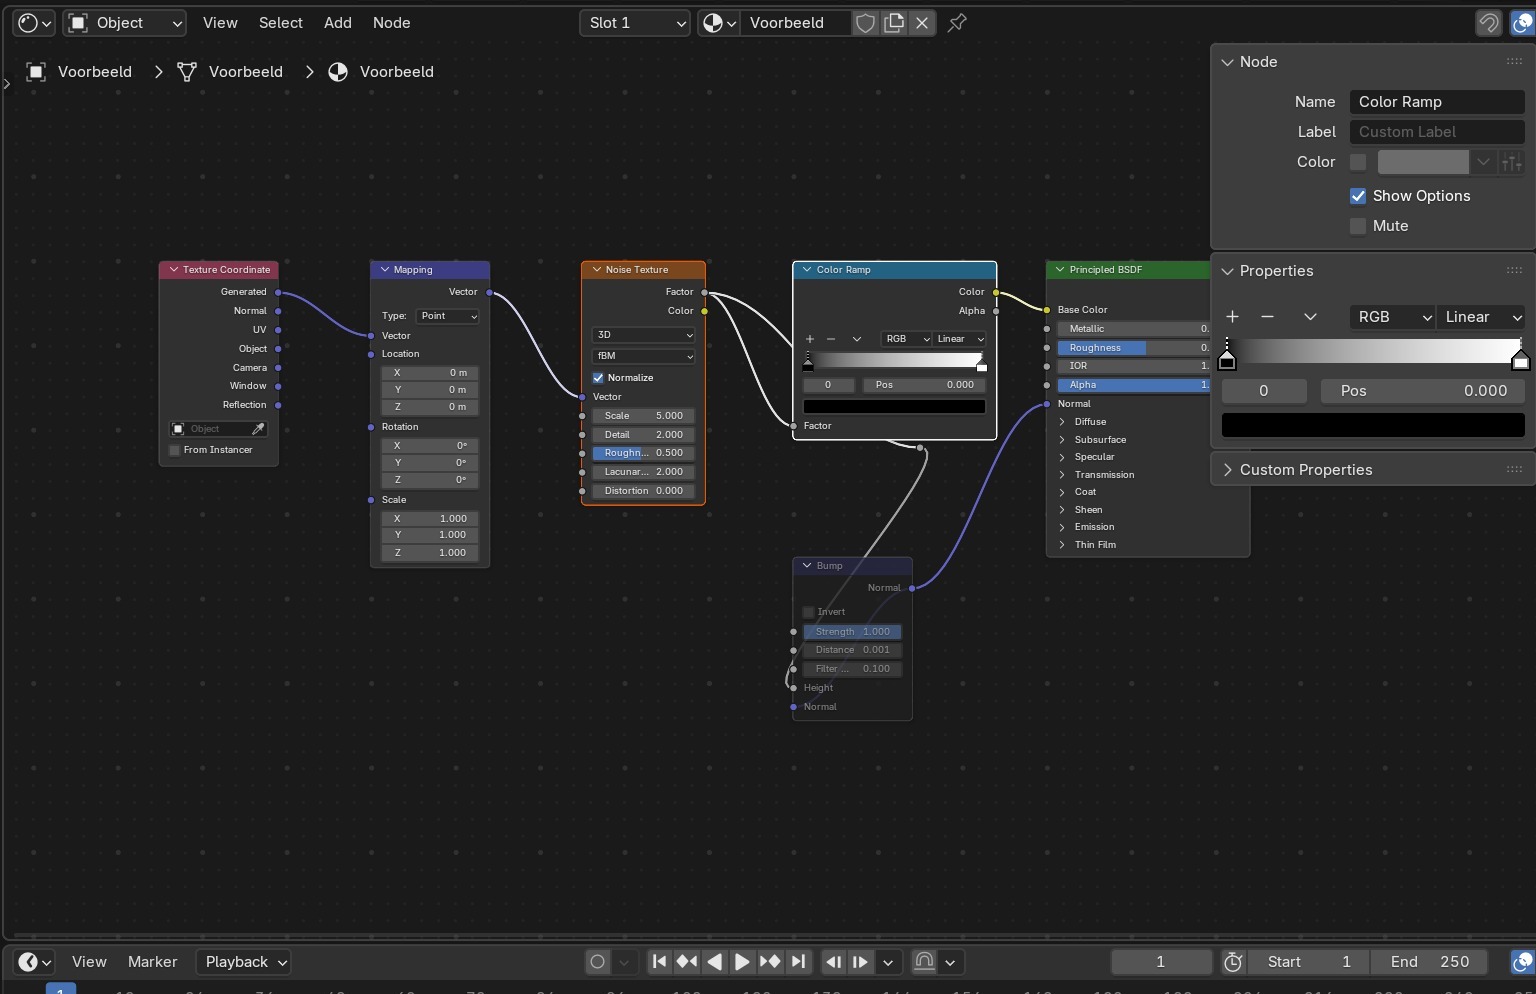
Task: Open the Linear interpolation dropdown in sidebar
Action: pyautogui.click(x=1481, y=317)
